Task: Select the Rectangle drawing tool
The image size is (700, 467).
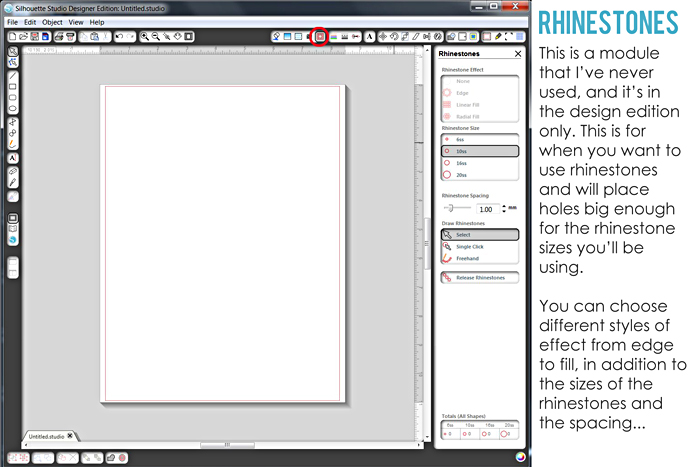Action: (13, 87)
